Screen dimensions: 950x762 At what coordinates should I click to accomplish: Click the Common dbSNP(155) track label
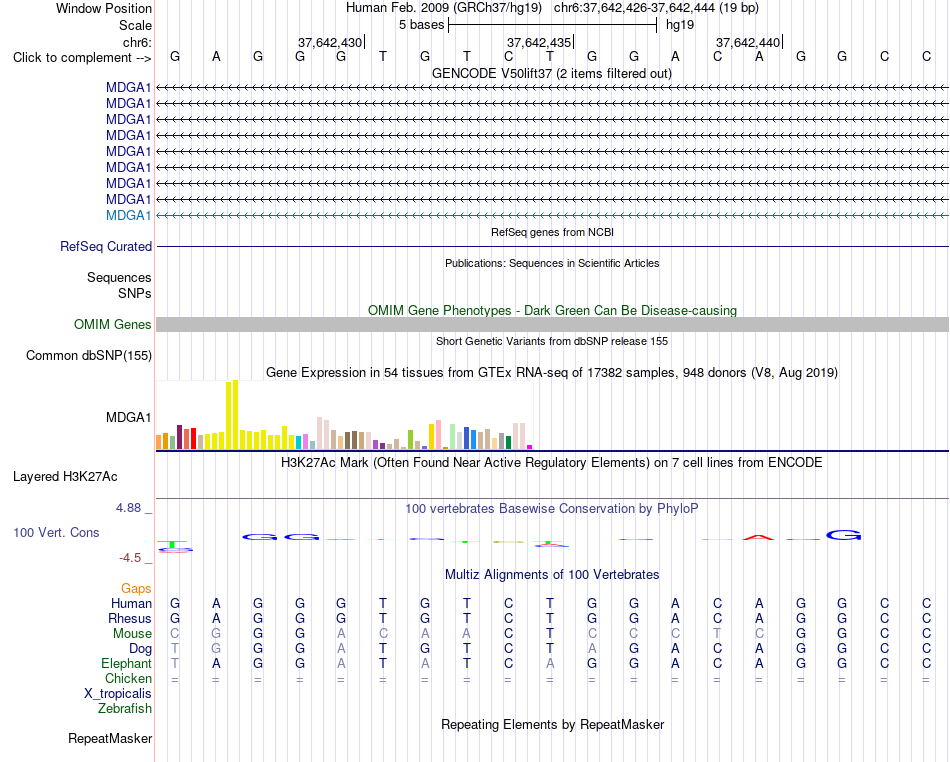coord(89,356)
